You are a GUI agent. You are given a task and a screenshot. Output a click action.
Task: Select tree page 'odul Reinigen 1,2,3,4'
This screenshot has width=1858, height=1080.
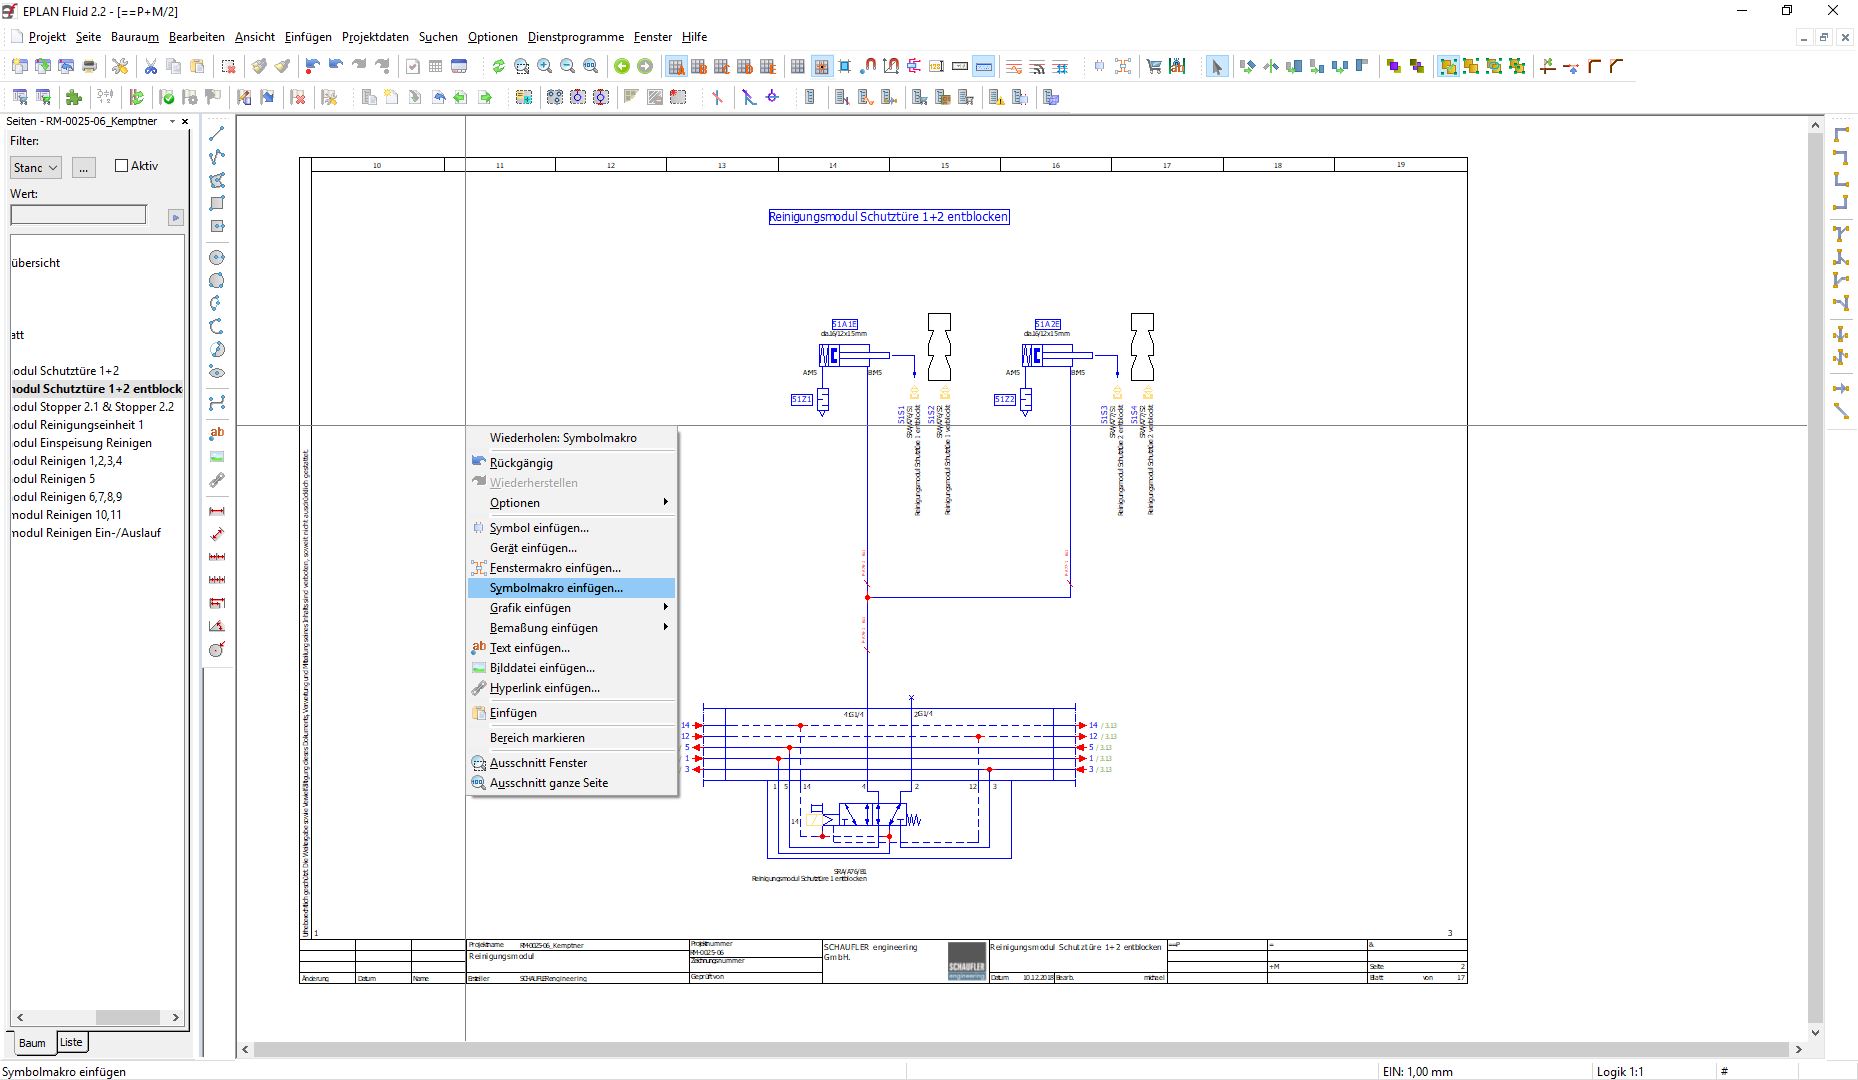coord(67,461)
